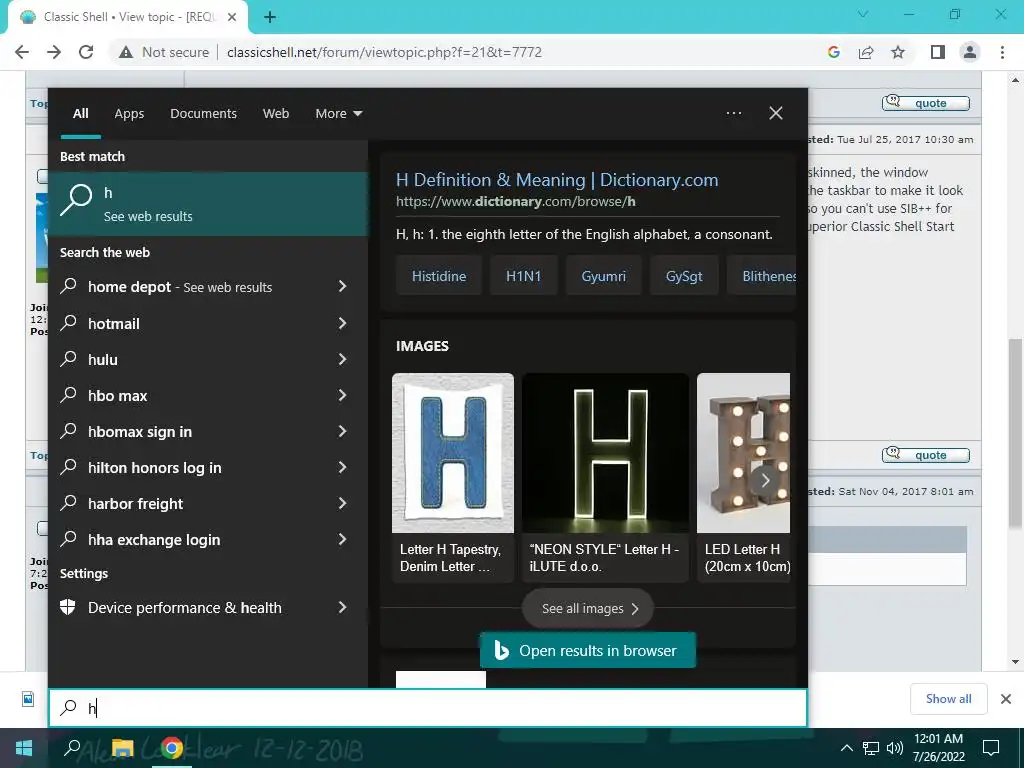Click the downloaded file icon in download bar

click(x=28, y=699)
